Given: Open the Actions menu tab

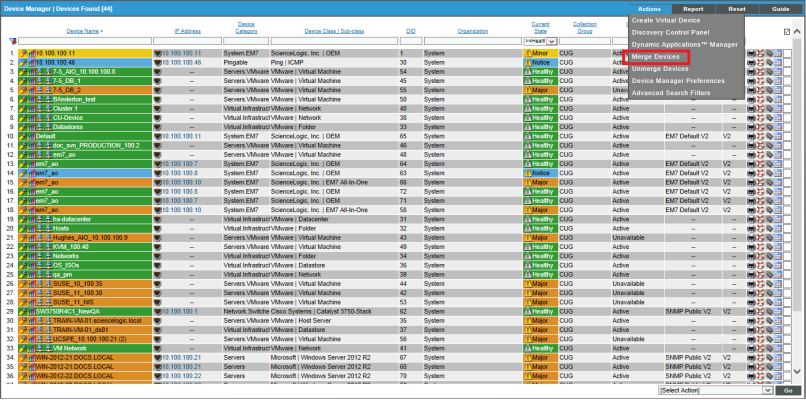Looking at the screenshot, I should tap(649, 9).
